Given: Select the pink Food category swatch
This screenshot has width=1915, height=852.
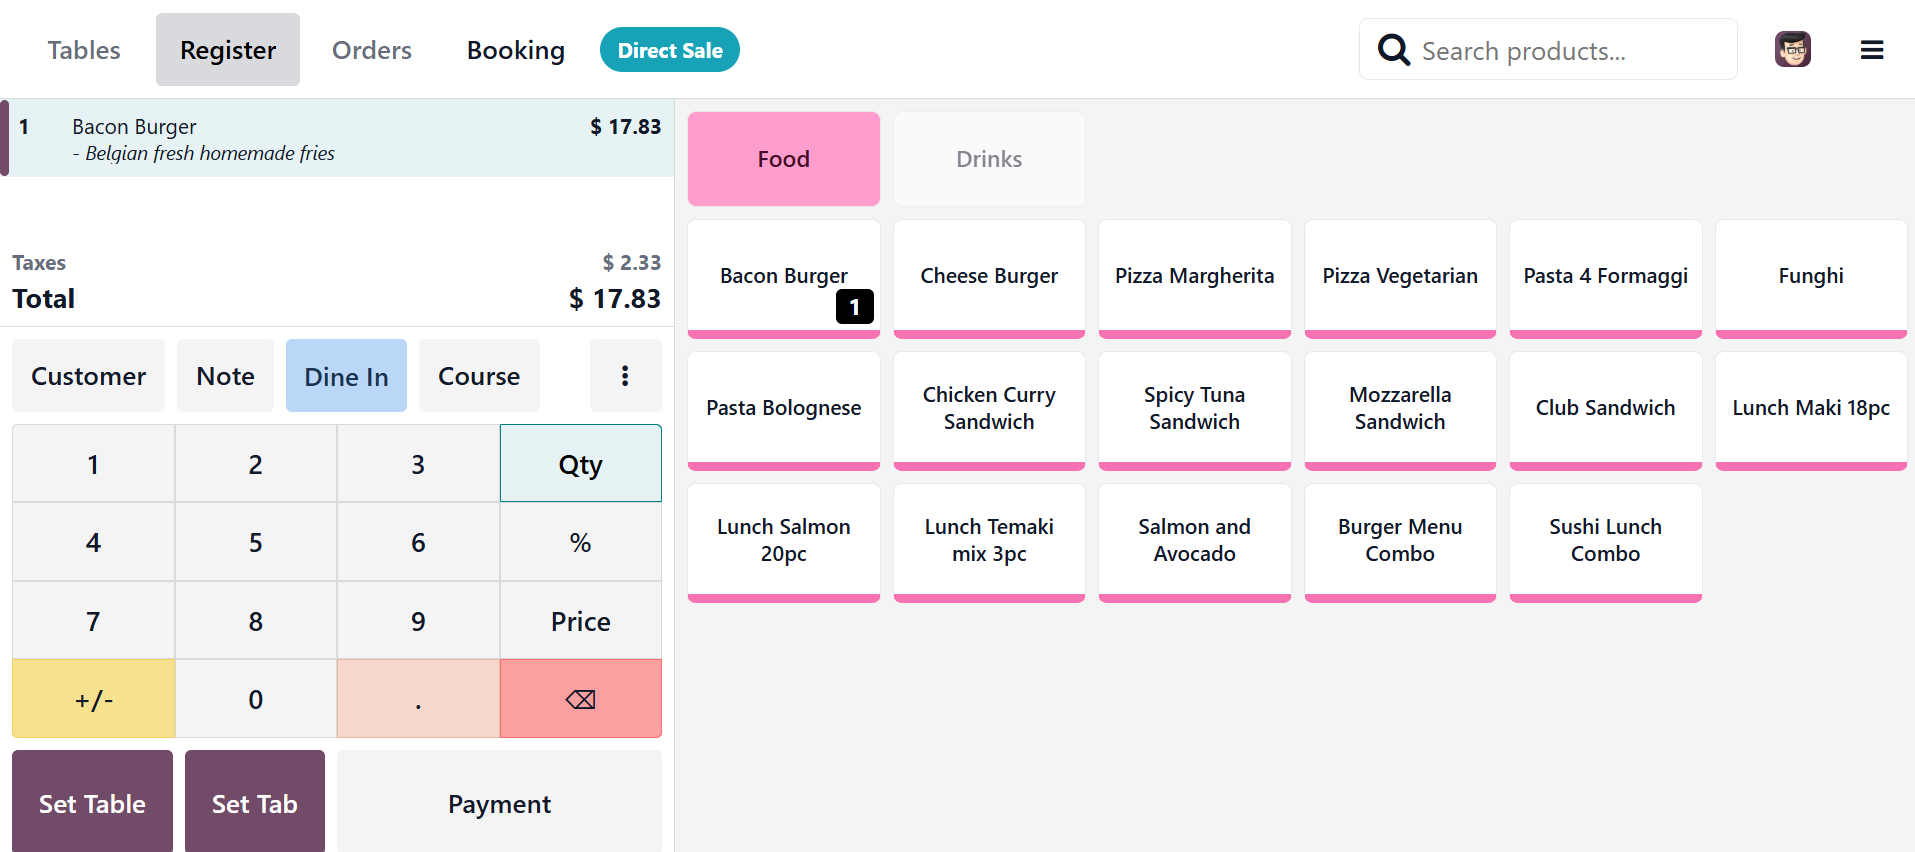Looking at the screenshot, I should click(784, 159).
